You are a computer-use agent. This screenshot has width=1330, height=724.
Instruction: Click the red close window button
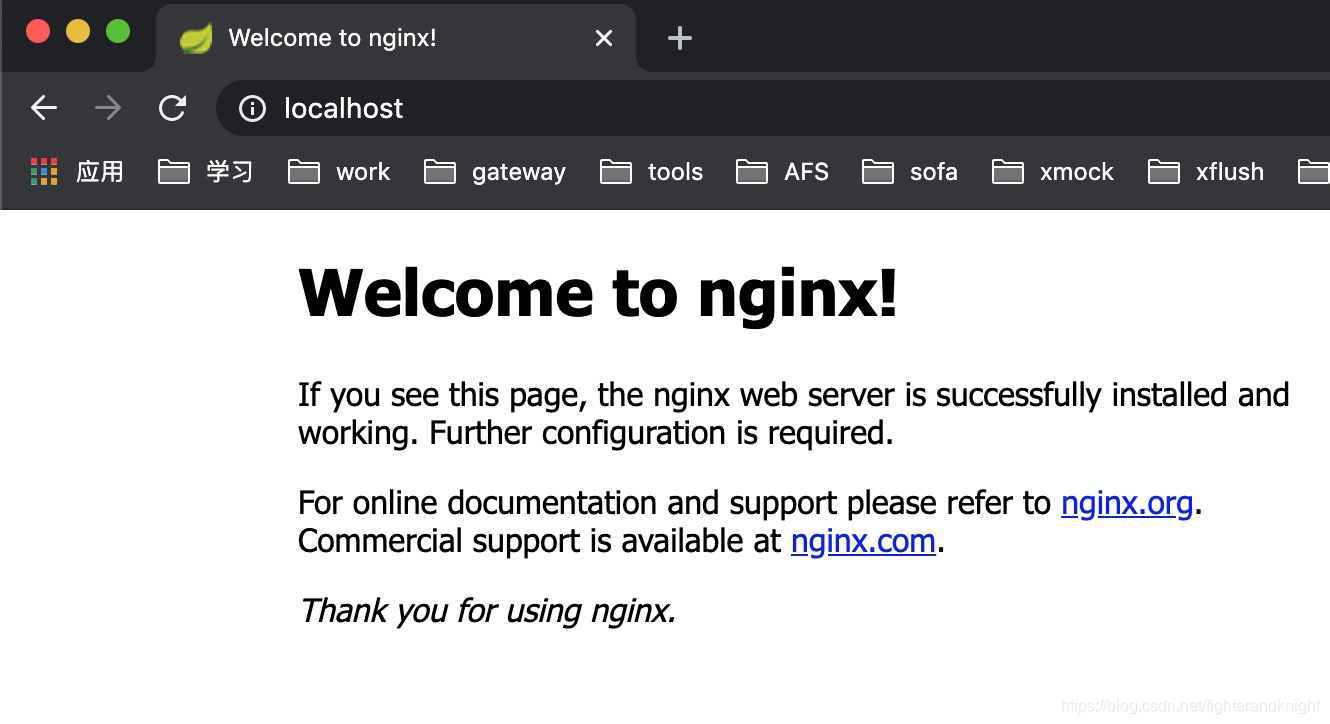pyautogui.click(x=38, y=31)
